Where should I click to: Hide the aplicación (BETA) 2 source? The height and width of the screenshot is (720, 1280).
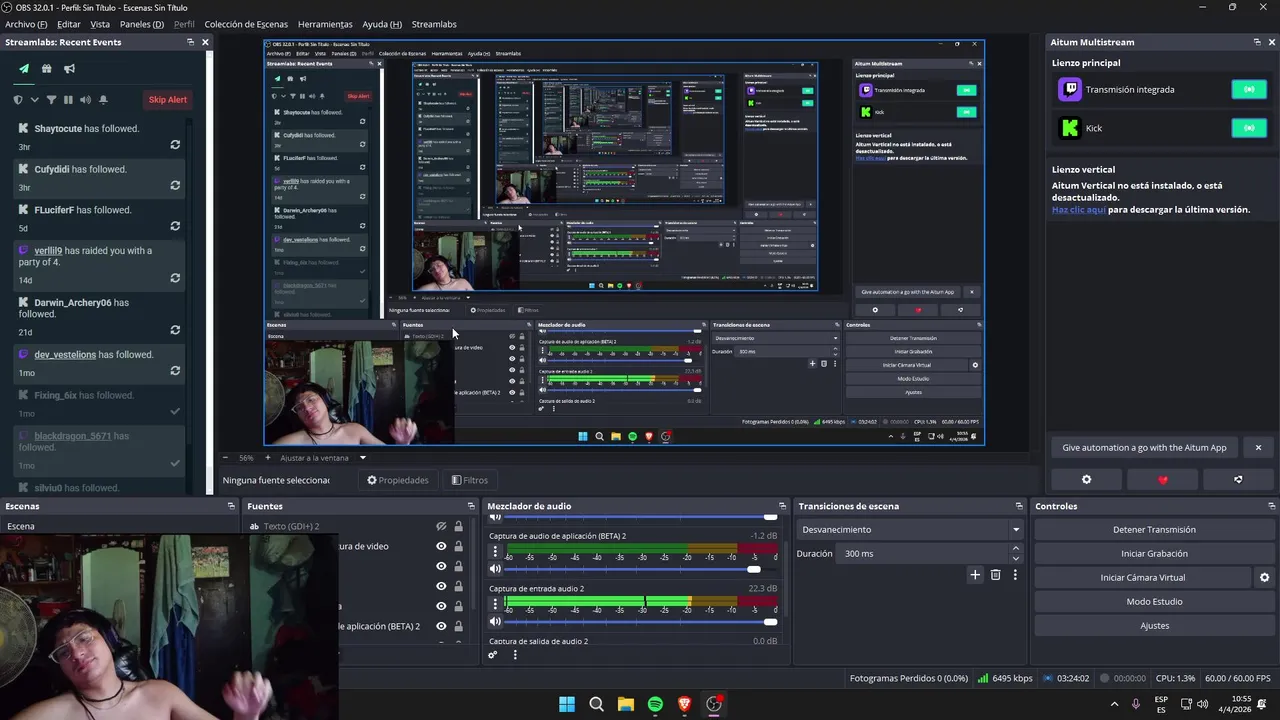(441, 626)
